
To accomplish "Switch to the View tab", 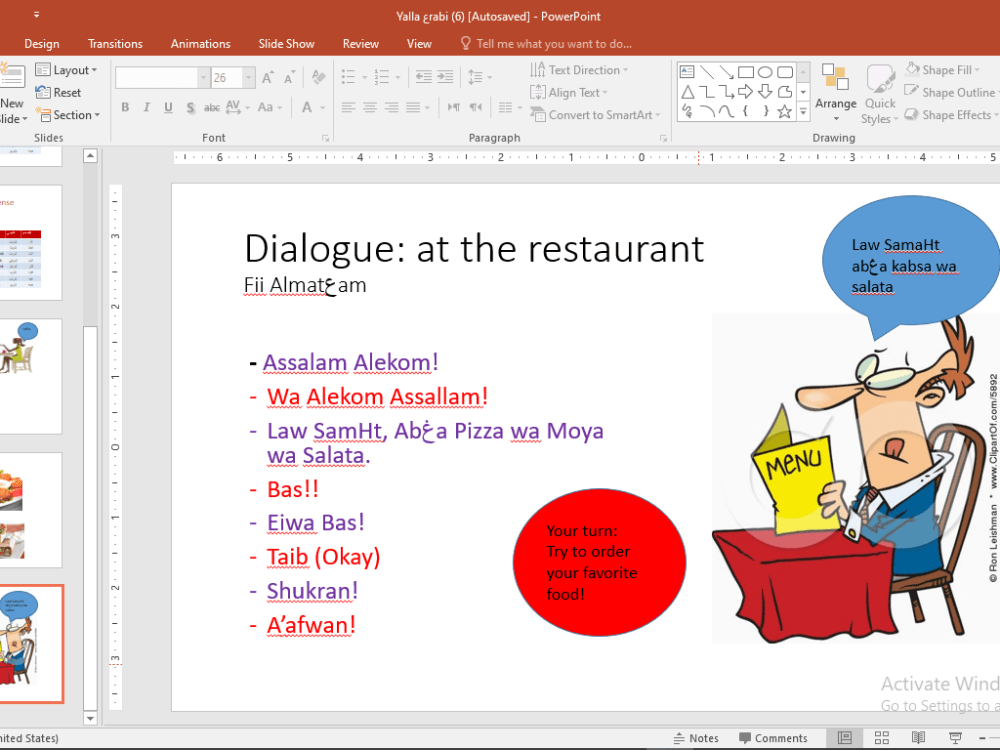I will pos(419,43).
